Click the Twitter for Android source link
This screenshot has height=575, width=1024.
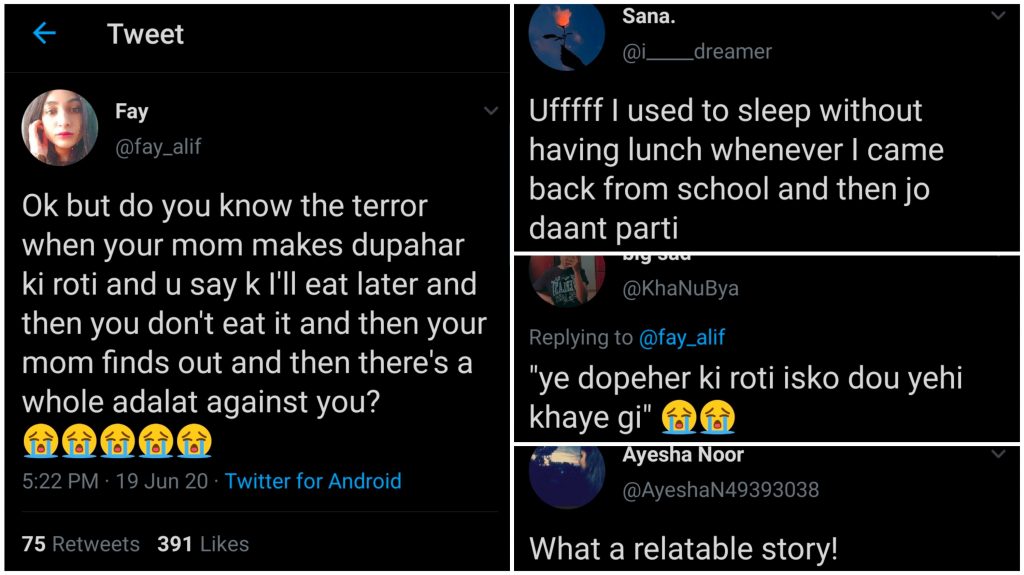[x=313, y=481]
